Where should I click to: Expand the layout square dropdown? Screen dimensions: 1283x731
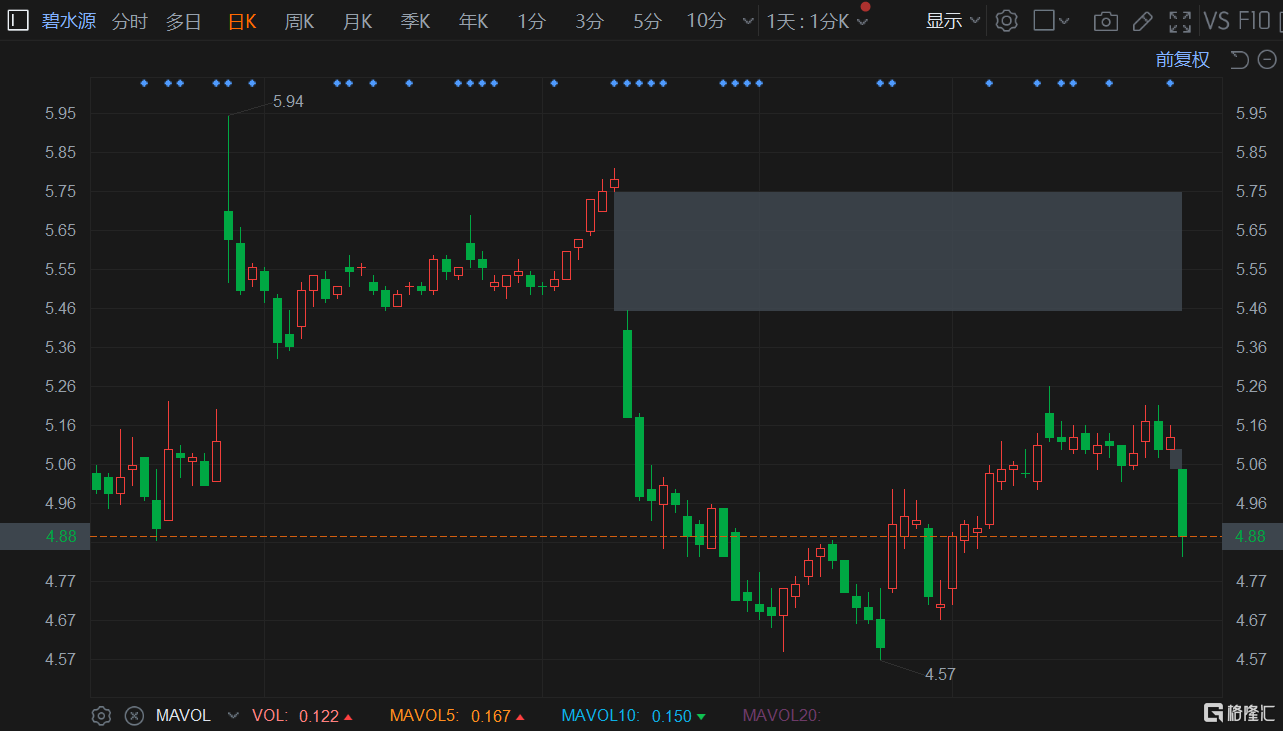coord(1051,21)
